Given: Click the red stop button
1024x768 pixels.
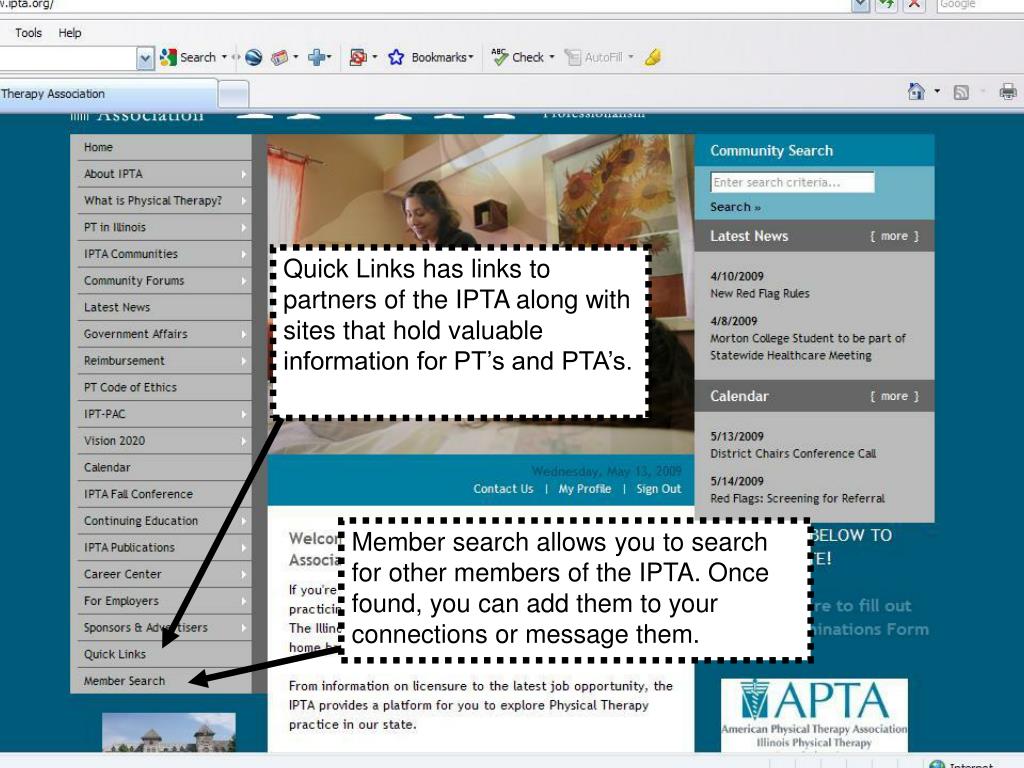Looking at the screenshot, I should pyautogui.click(x=914, y=5).
